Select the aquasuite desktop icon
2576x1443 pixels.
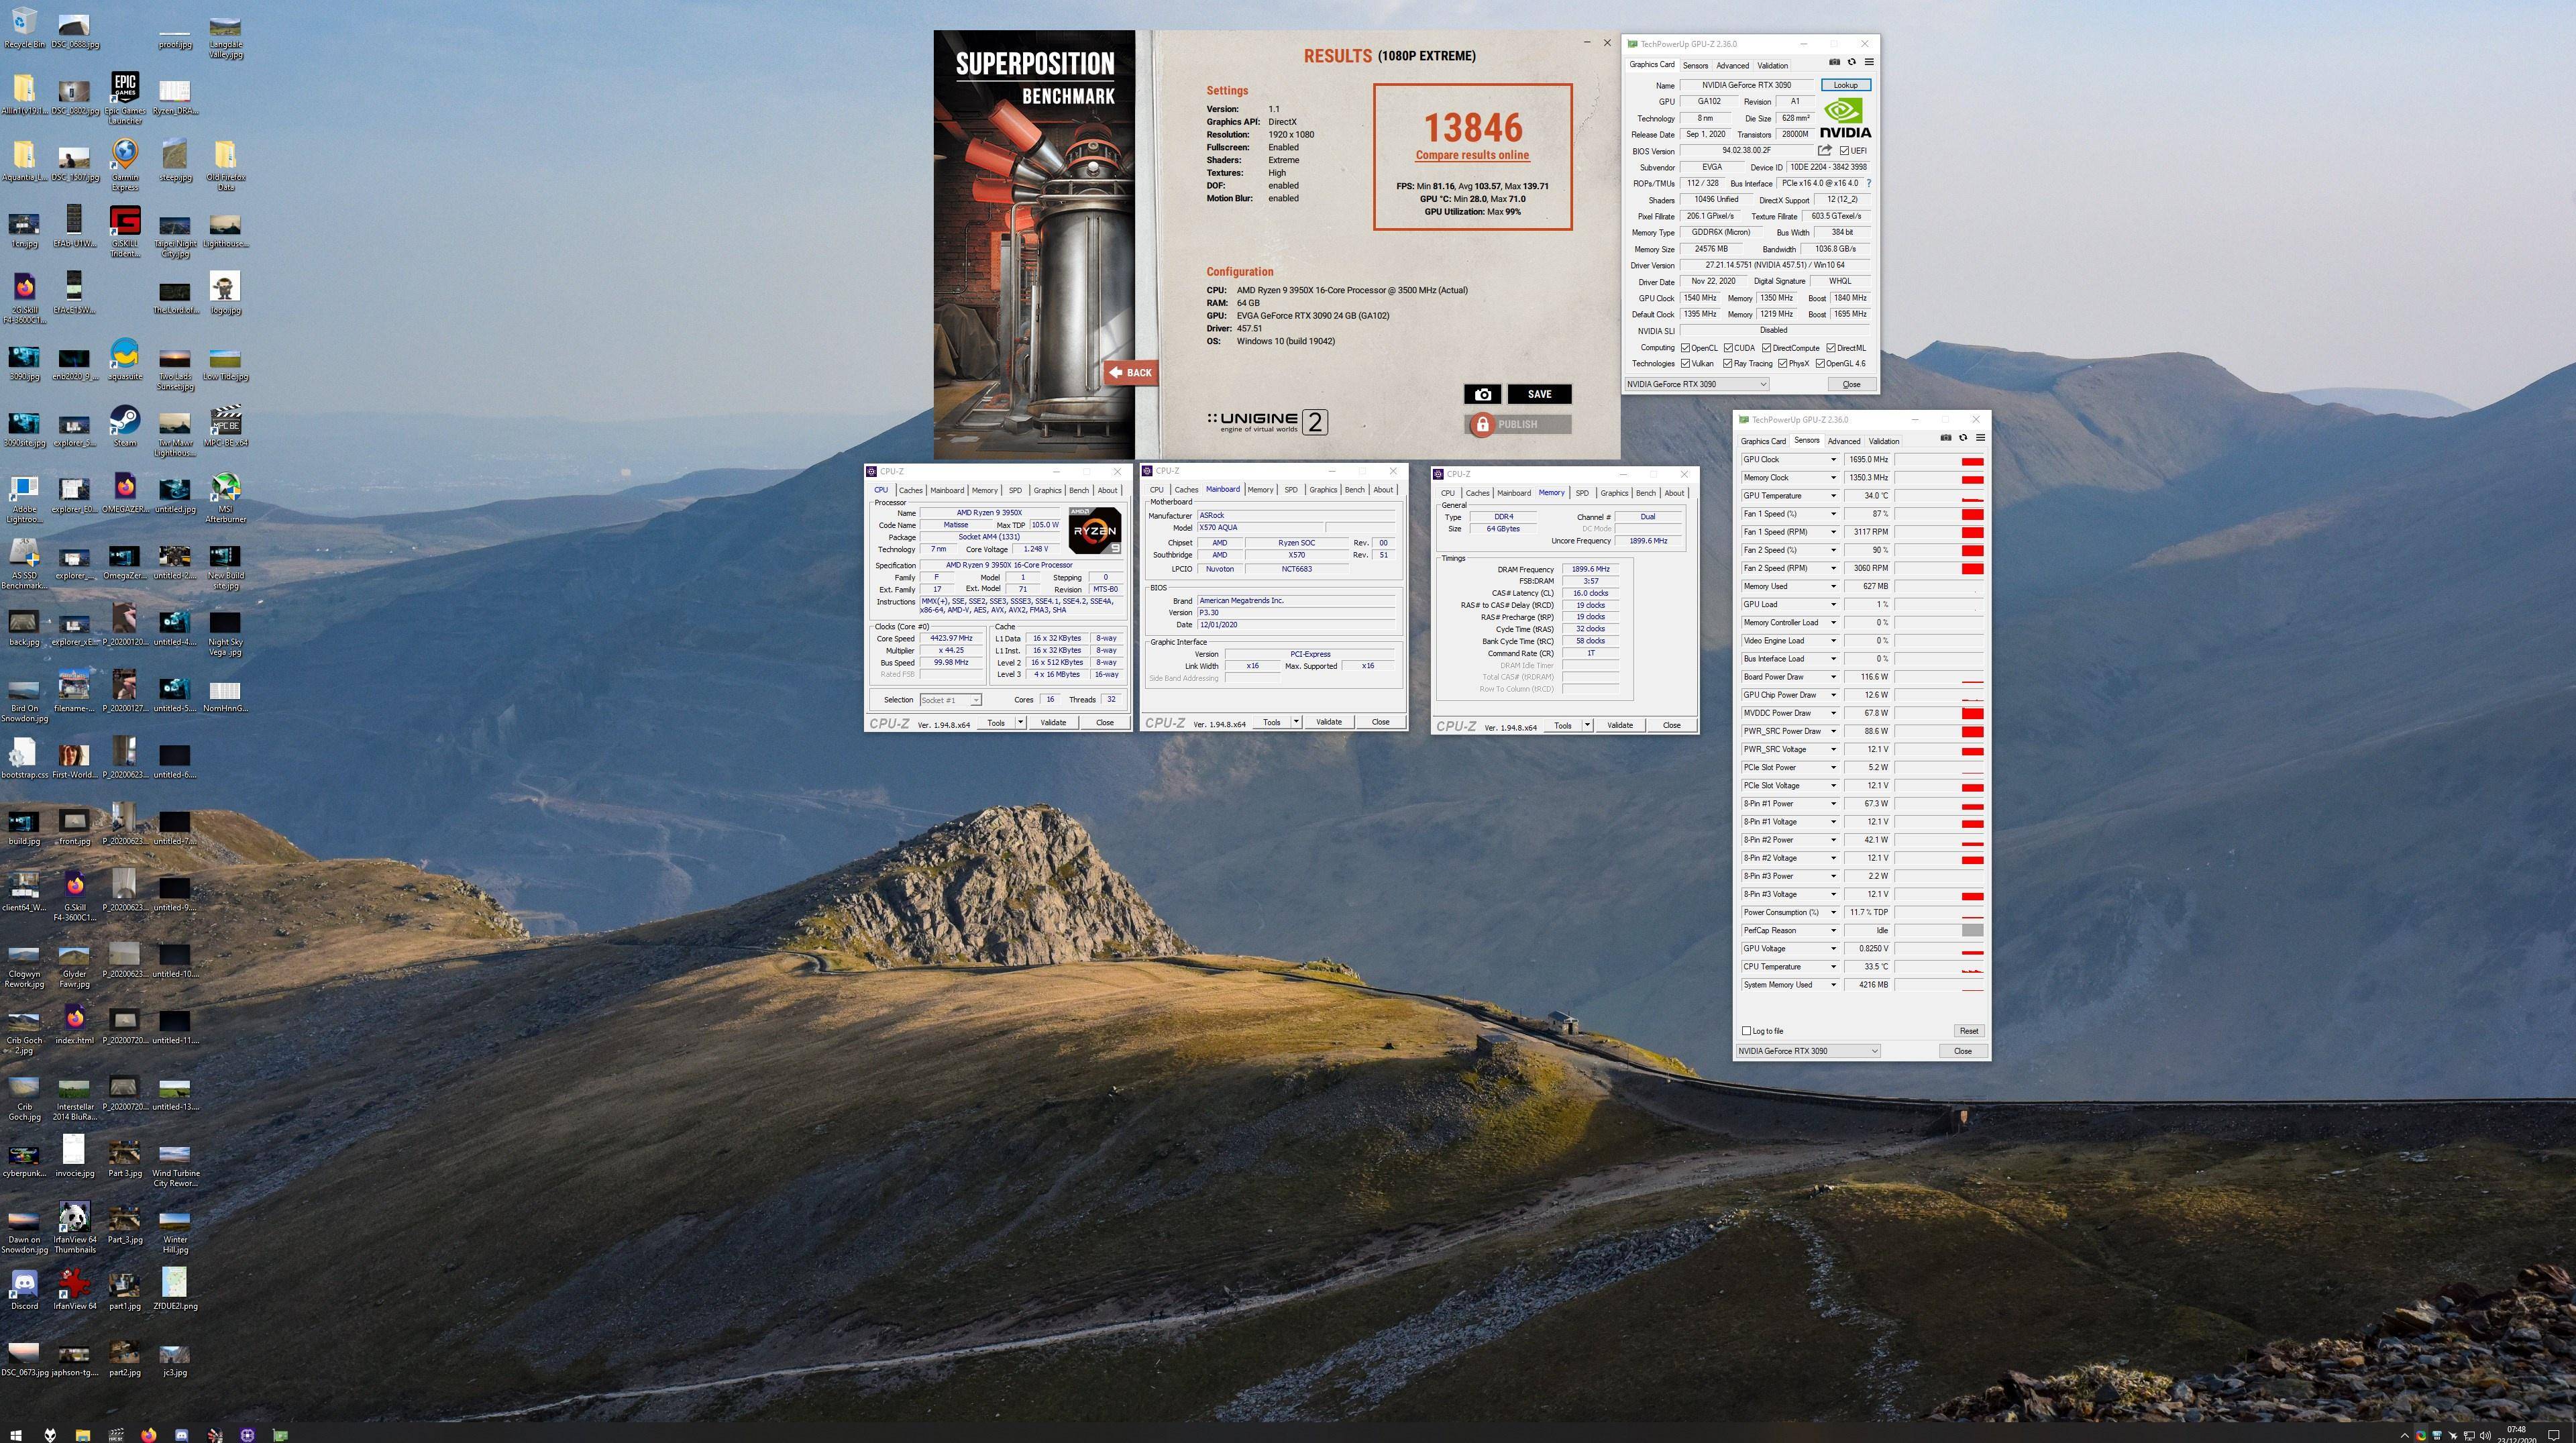125,360
